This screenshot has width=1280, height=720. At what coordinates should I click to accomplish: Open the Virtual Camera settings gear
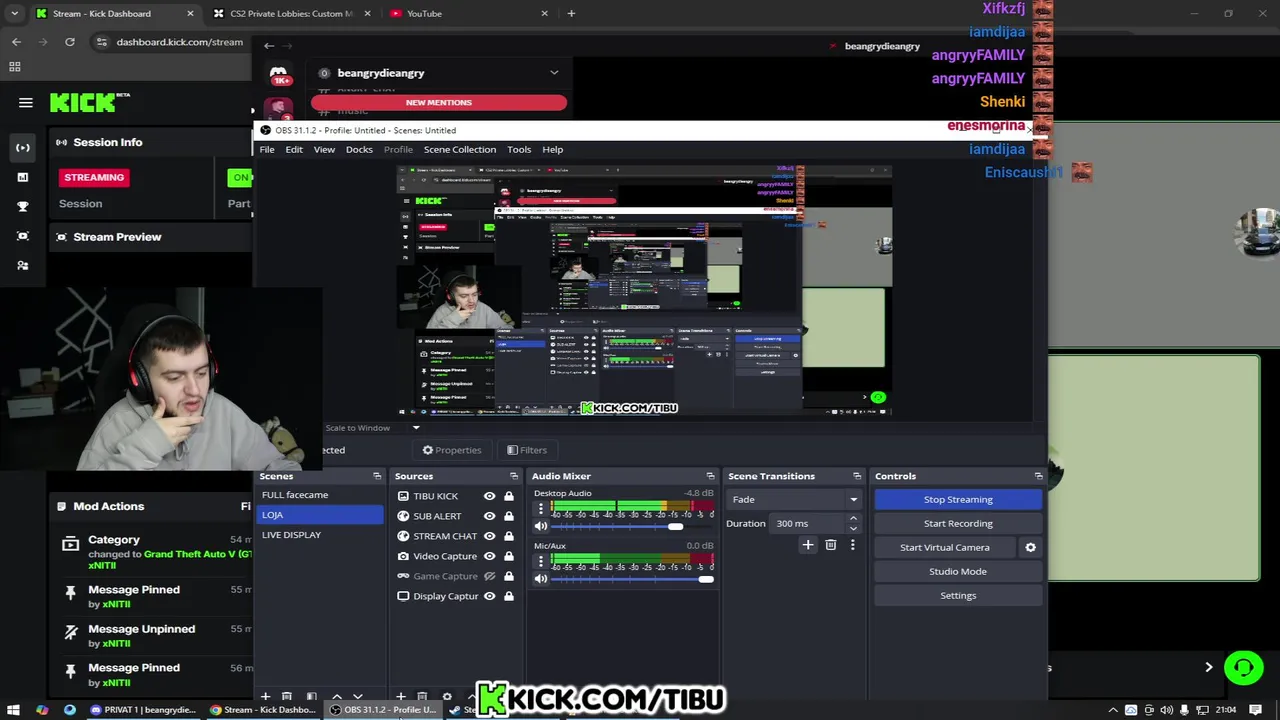coord(1030,547)
